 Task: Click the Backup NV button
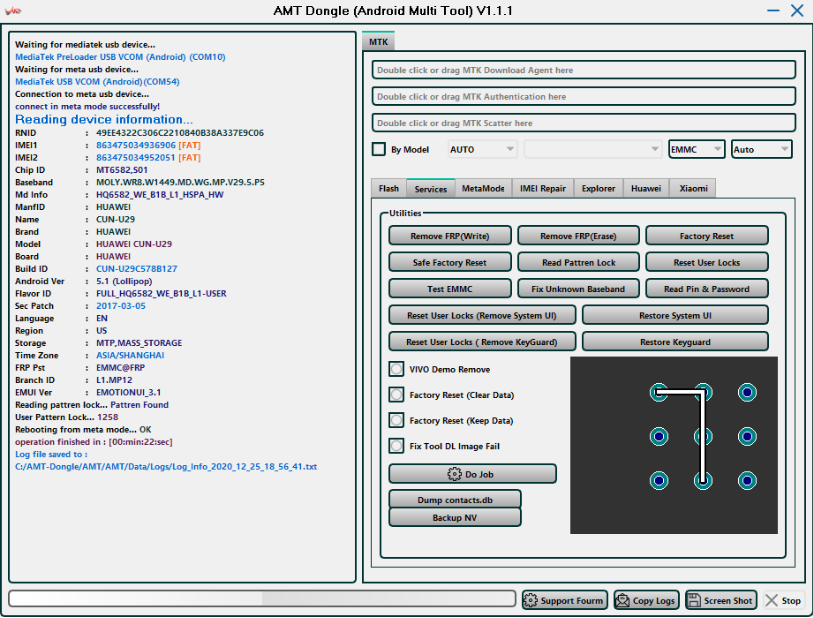tap(455, 517)
